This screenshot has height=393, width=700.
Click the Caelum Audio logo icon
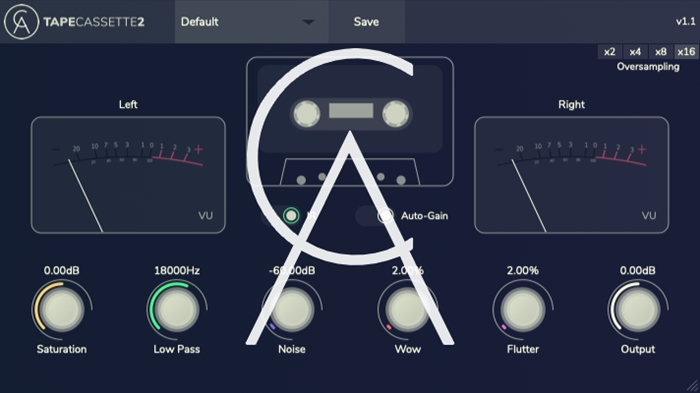click(21, 21)
